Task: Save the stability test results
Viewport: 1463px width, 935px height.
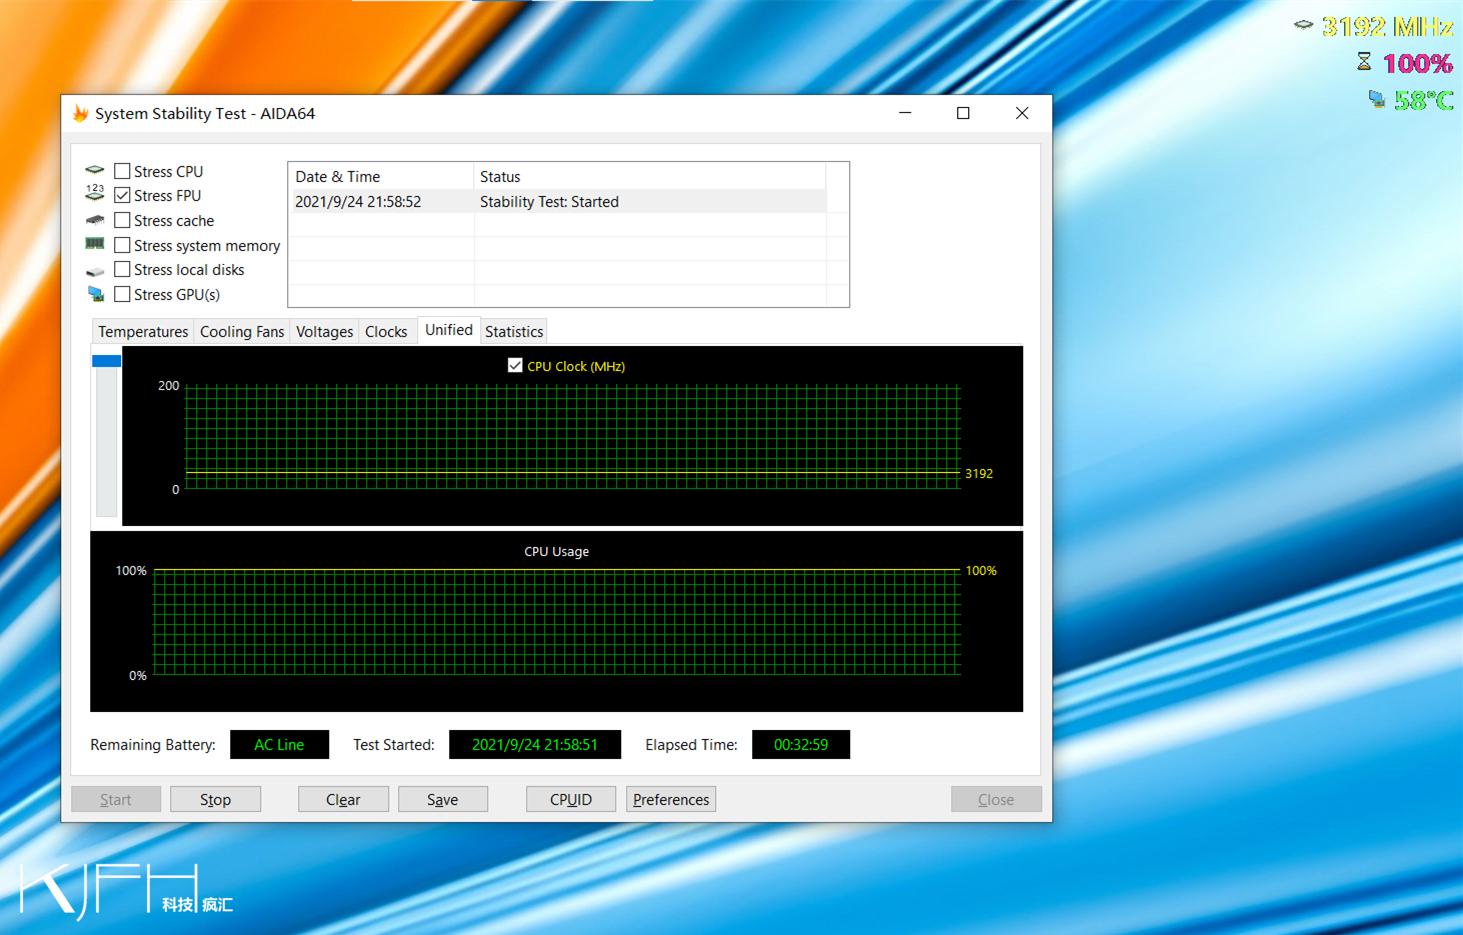Action: coord(442,798)
